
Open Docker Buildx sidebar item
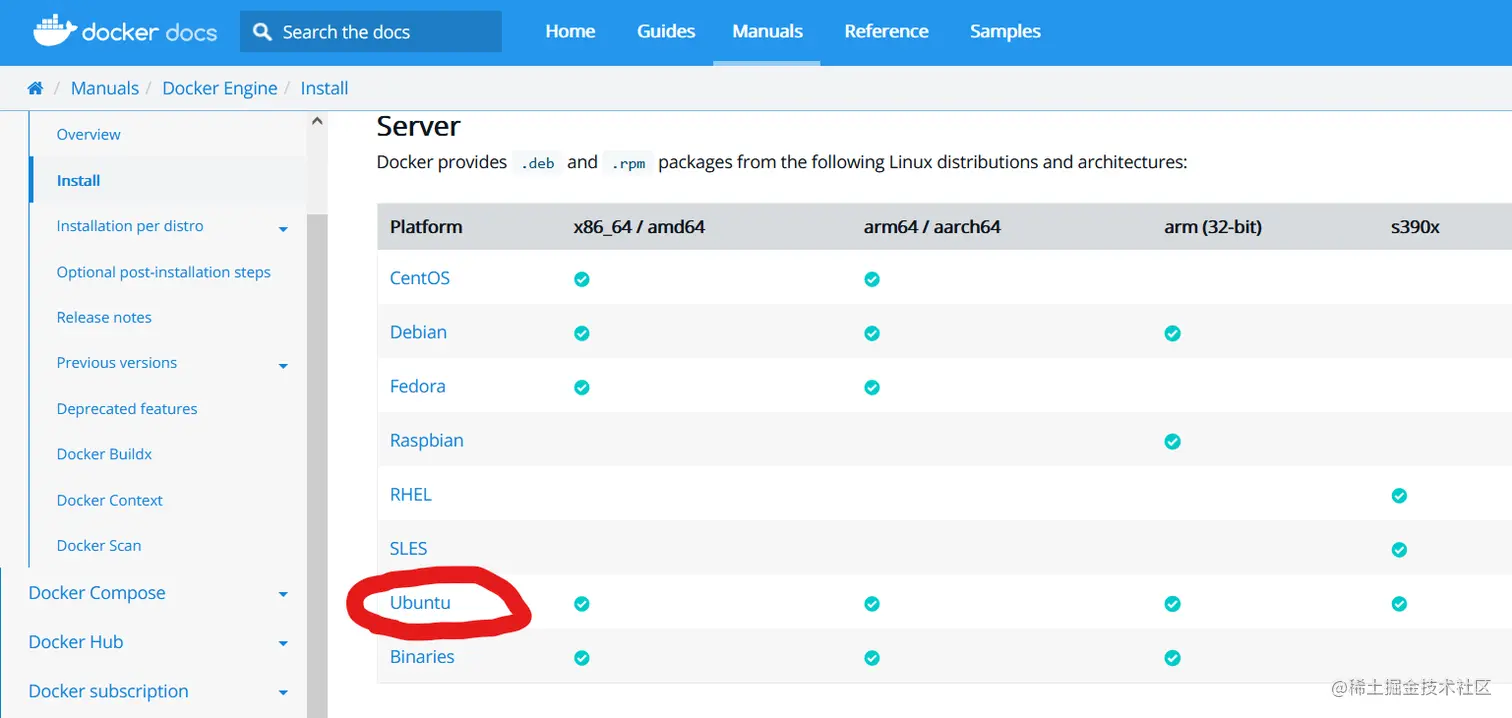click(x=104, y=454)
